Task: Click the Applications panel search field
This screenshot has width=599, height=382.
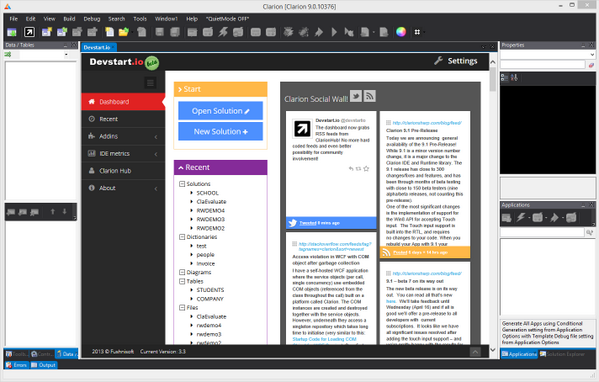Action: [542, 232]
